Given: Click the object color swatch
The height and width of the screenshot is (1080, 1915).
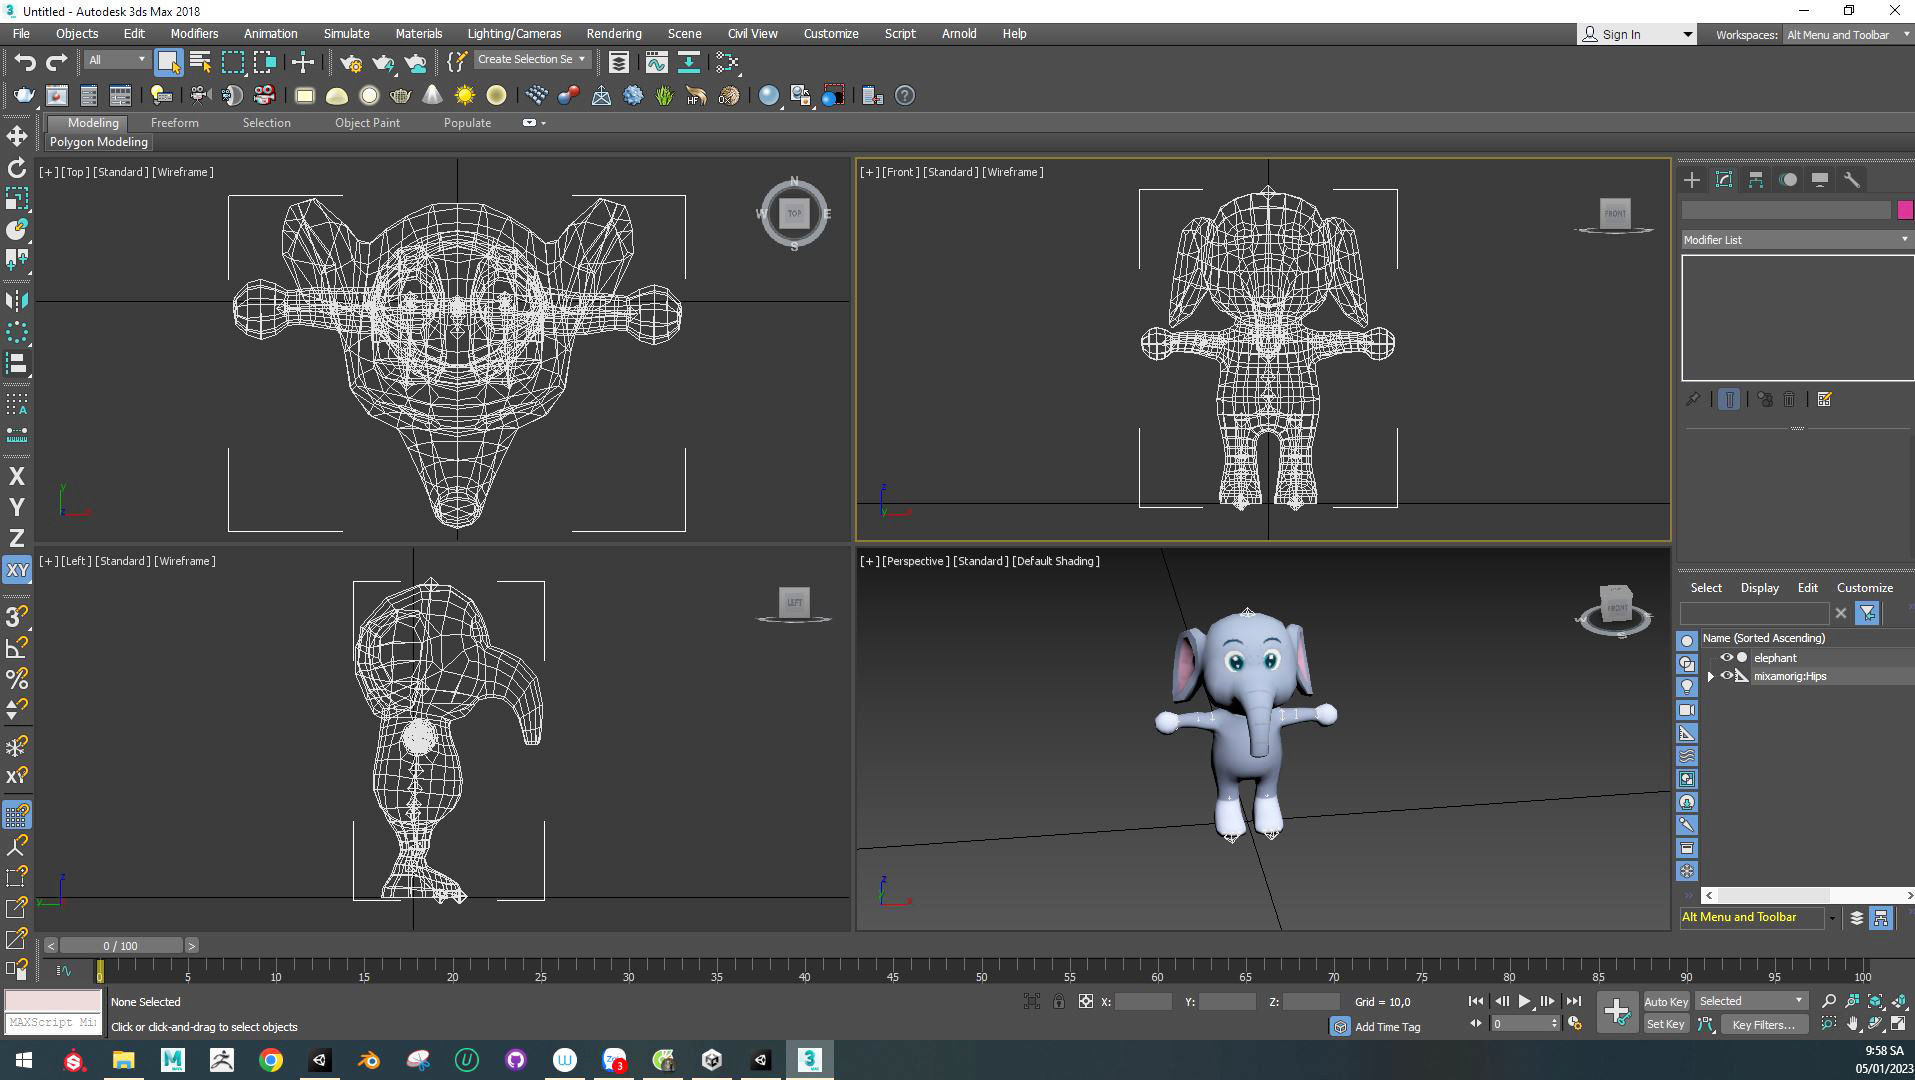Looking at the screenshot, I should [1904, 210].
